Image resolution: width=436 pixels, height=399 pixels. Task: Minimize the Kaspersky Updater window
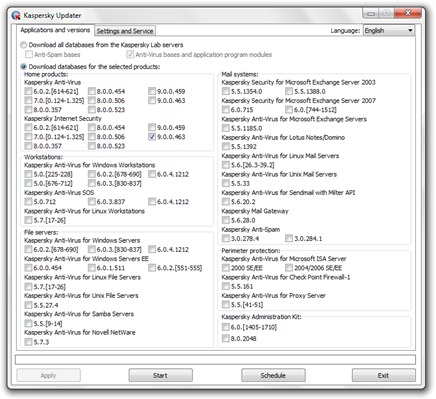pyautogui.click(x=371, y=14)
